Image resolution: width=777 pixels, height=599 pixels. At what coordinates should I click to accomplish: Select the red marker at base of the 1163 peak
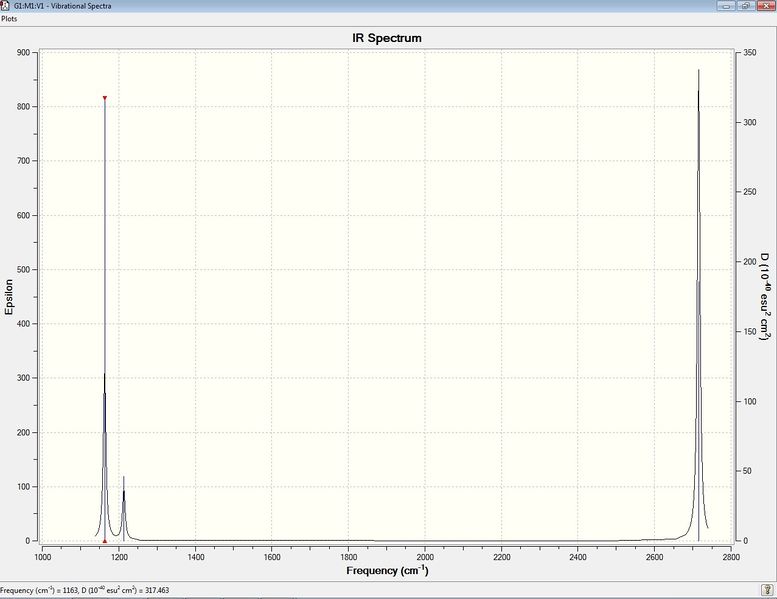105,541
